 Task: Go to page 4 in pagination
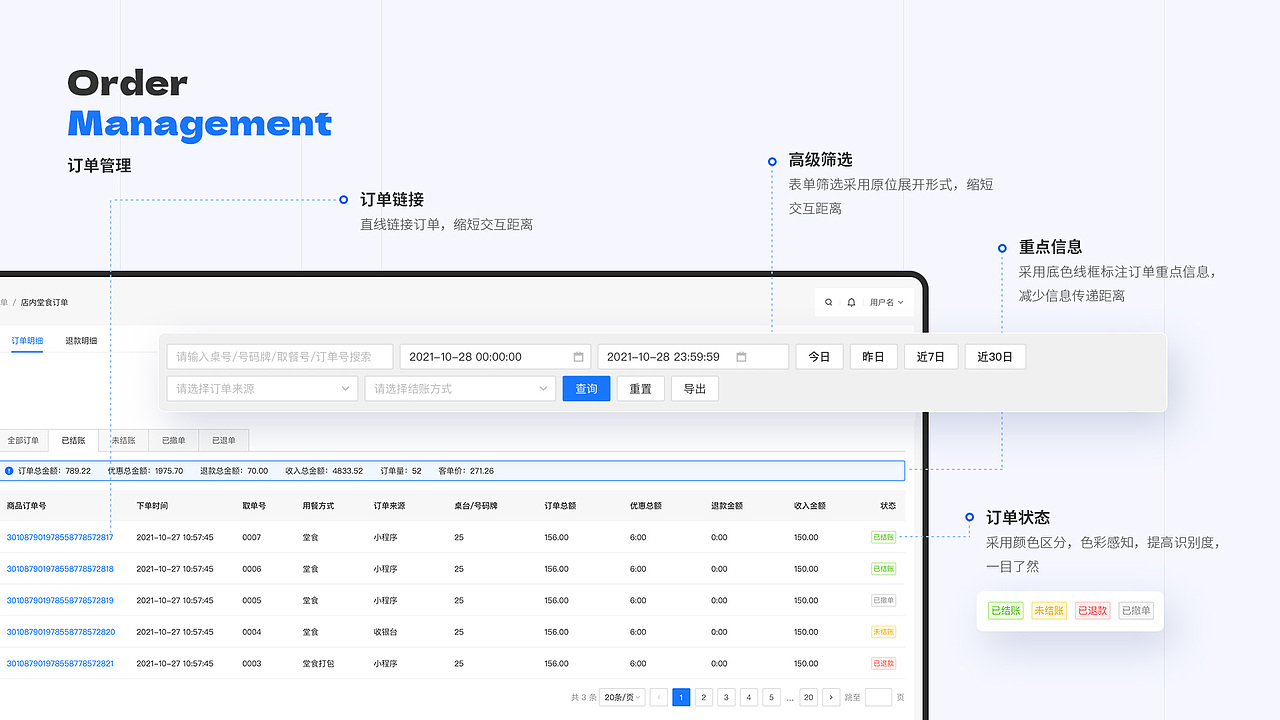pyautogui.click(x=749, y=697)
